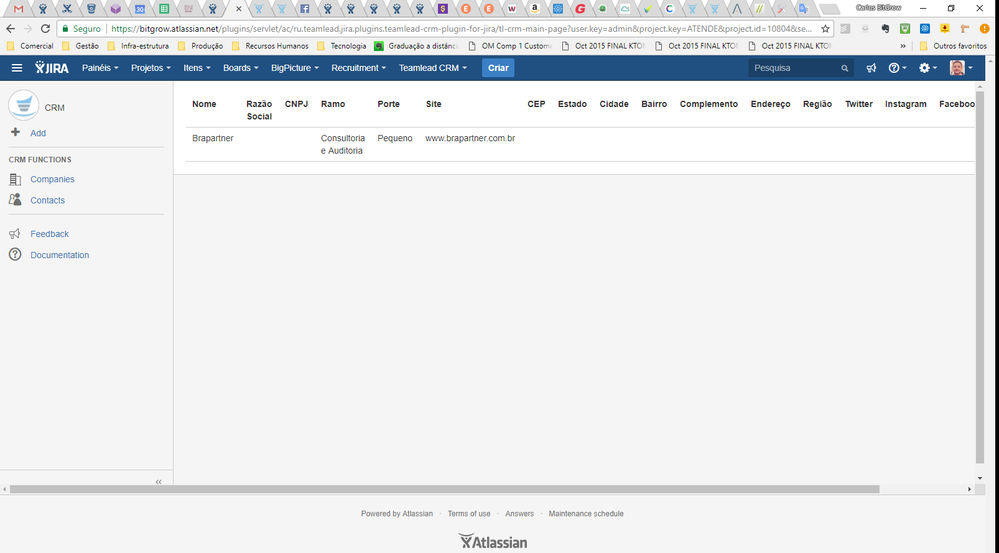Click the Razão Social column header

click(259, 110)
